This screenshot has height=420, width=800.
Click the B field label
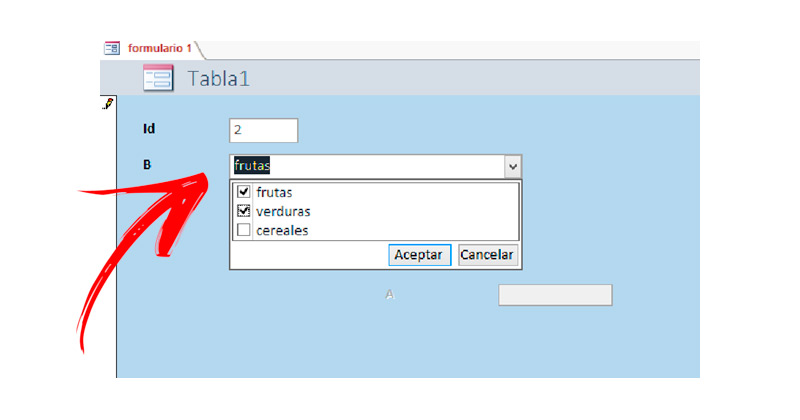(x=147, y=165)
